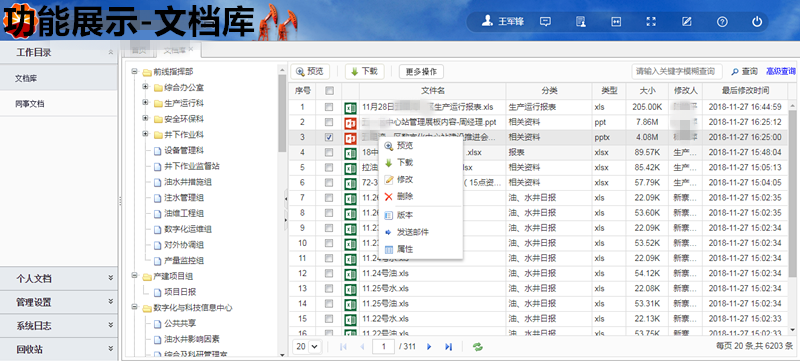
Task: Expand the 综合办公室 tree node
Action: 145,87
